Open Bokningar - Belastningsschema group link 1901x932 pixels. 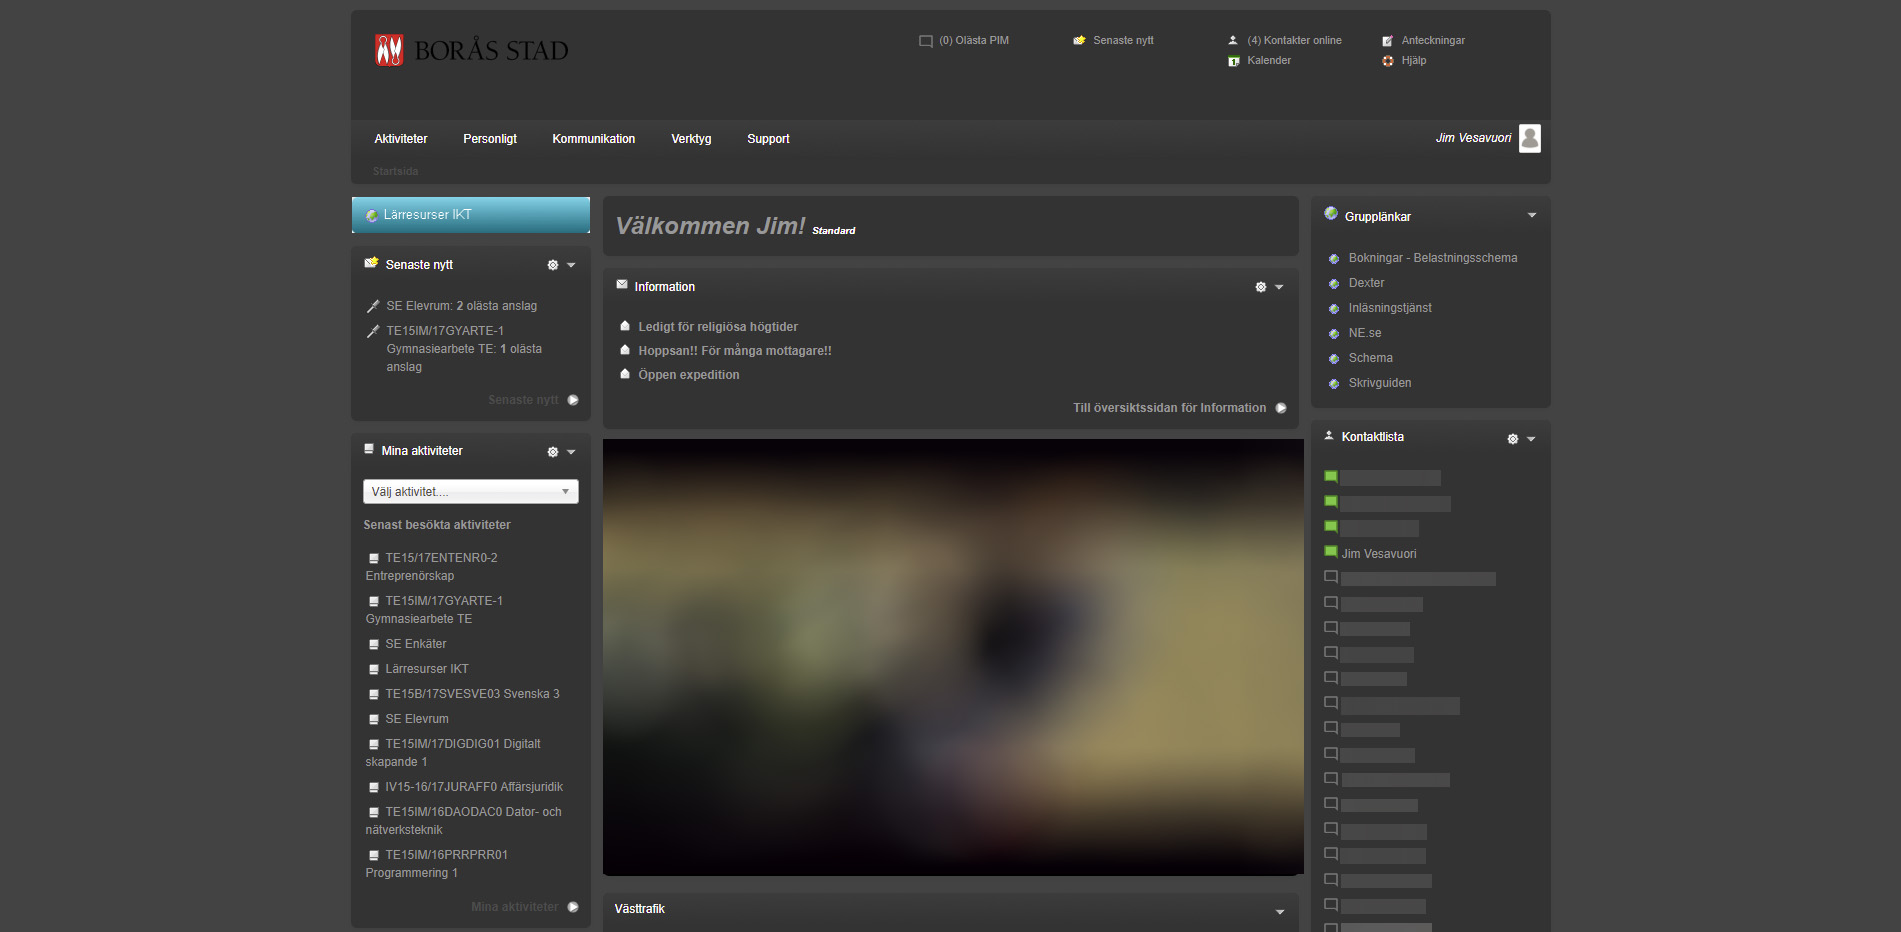[x=1433, y=258]
